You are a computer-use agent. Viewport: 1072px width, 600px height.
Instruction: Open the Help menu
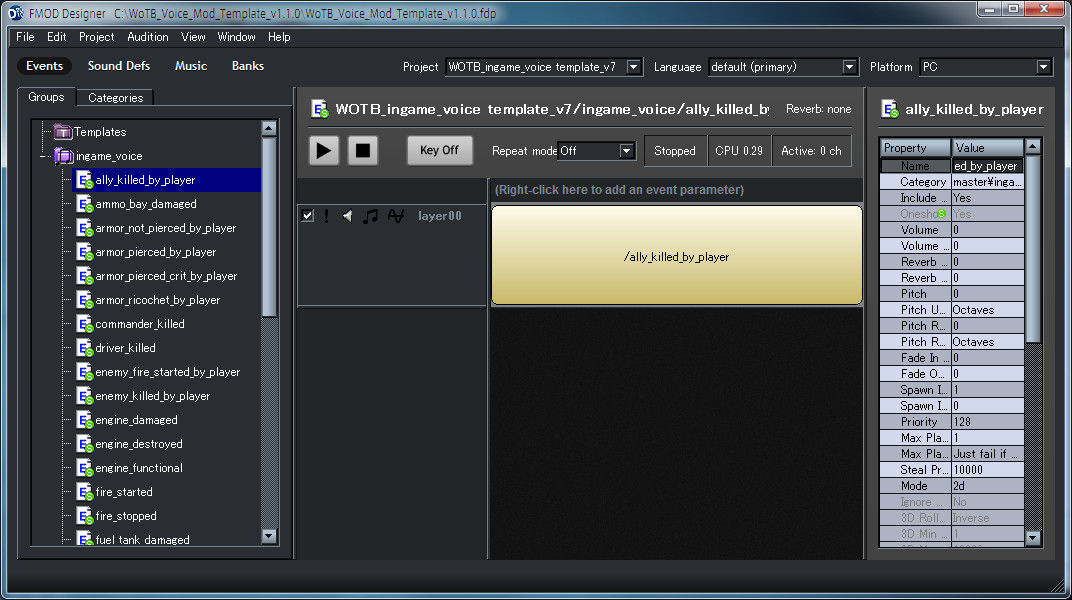coord(279,37)
